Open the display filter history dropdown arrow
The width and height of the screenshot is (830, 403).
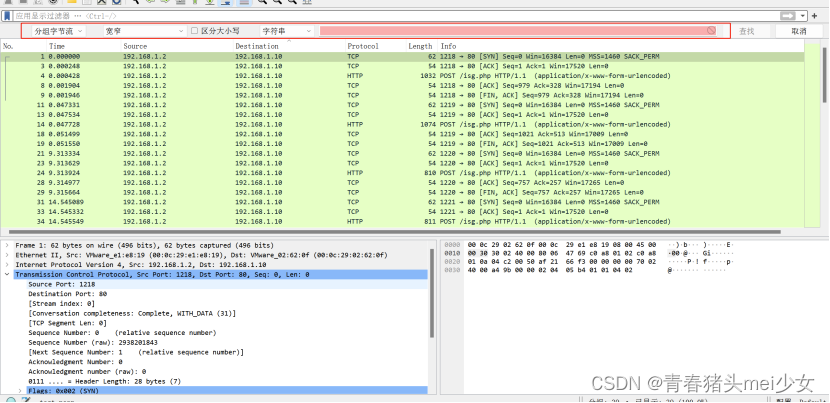[x=804, y=16]
